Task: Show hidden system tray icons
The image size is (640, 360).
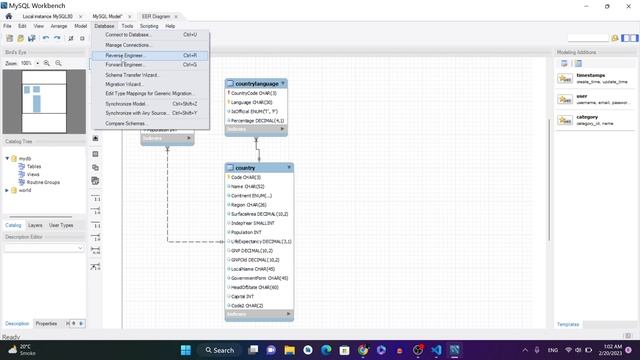Action: (525, 350)
